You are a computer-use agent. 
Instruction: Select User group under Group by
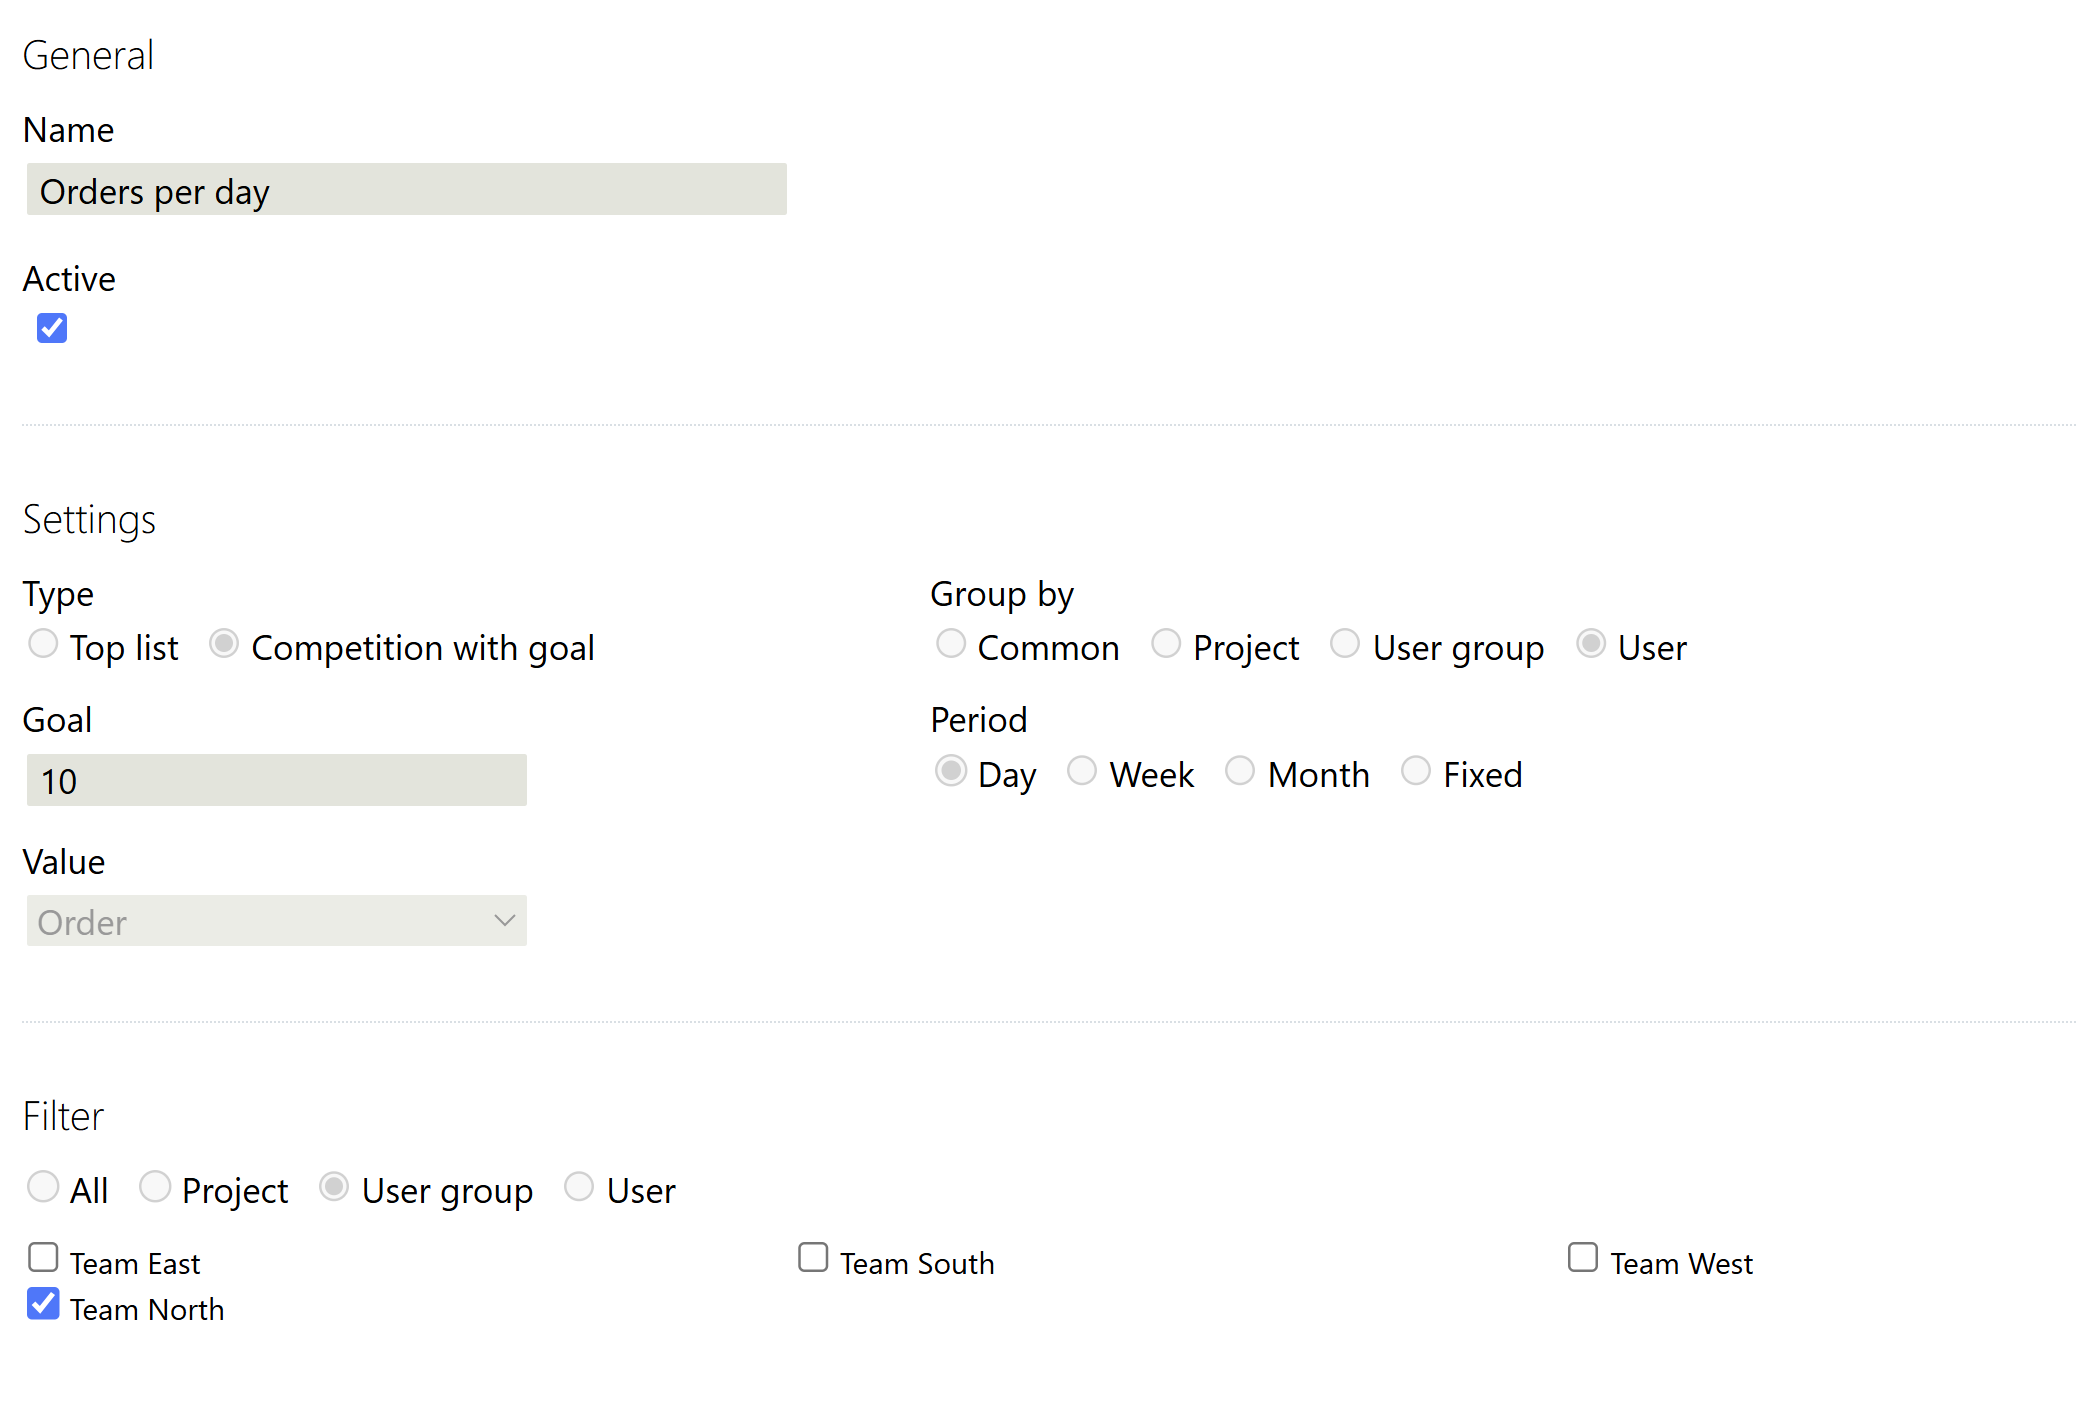point(1345,644)
